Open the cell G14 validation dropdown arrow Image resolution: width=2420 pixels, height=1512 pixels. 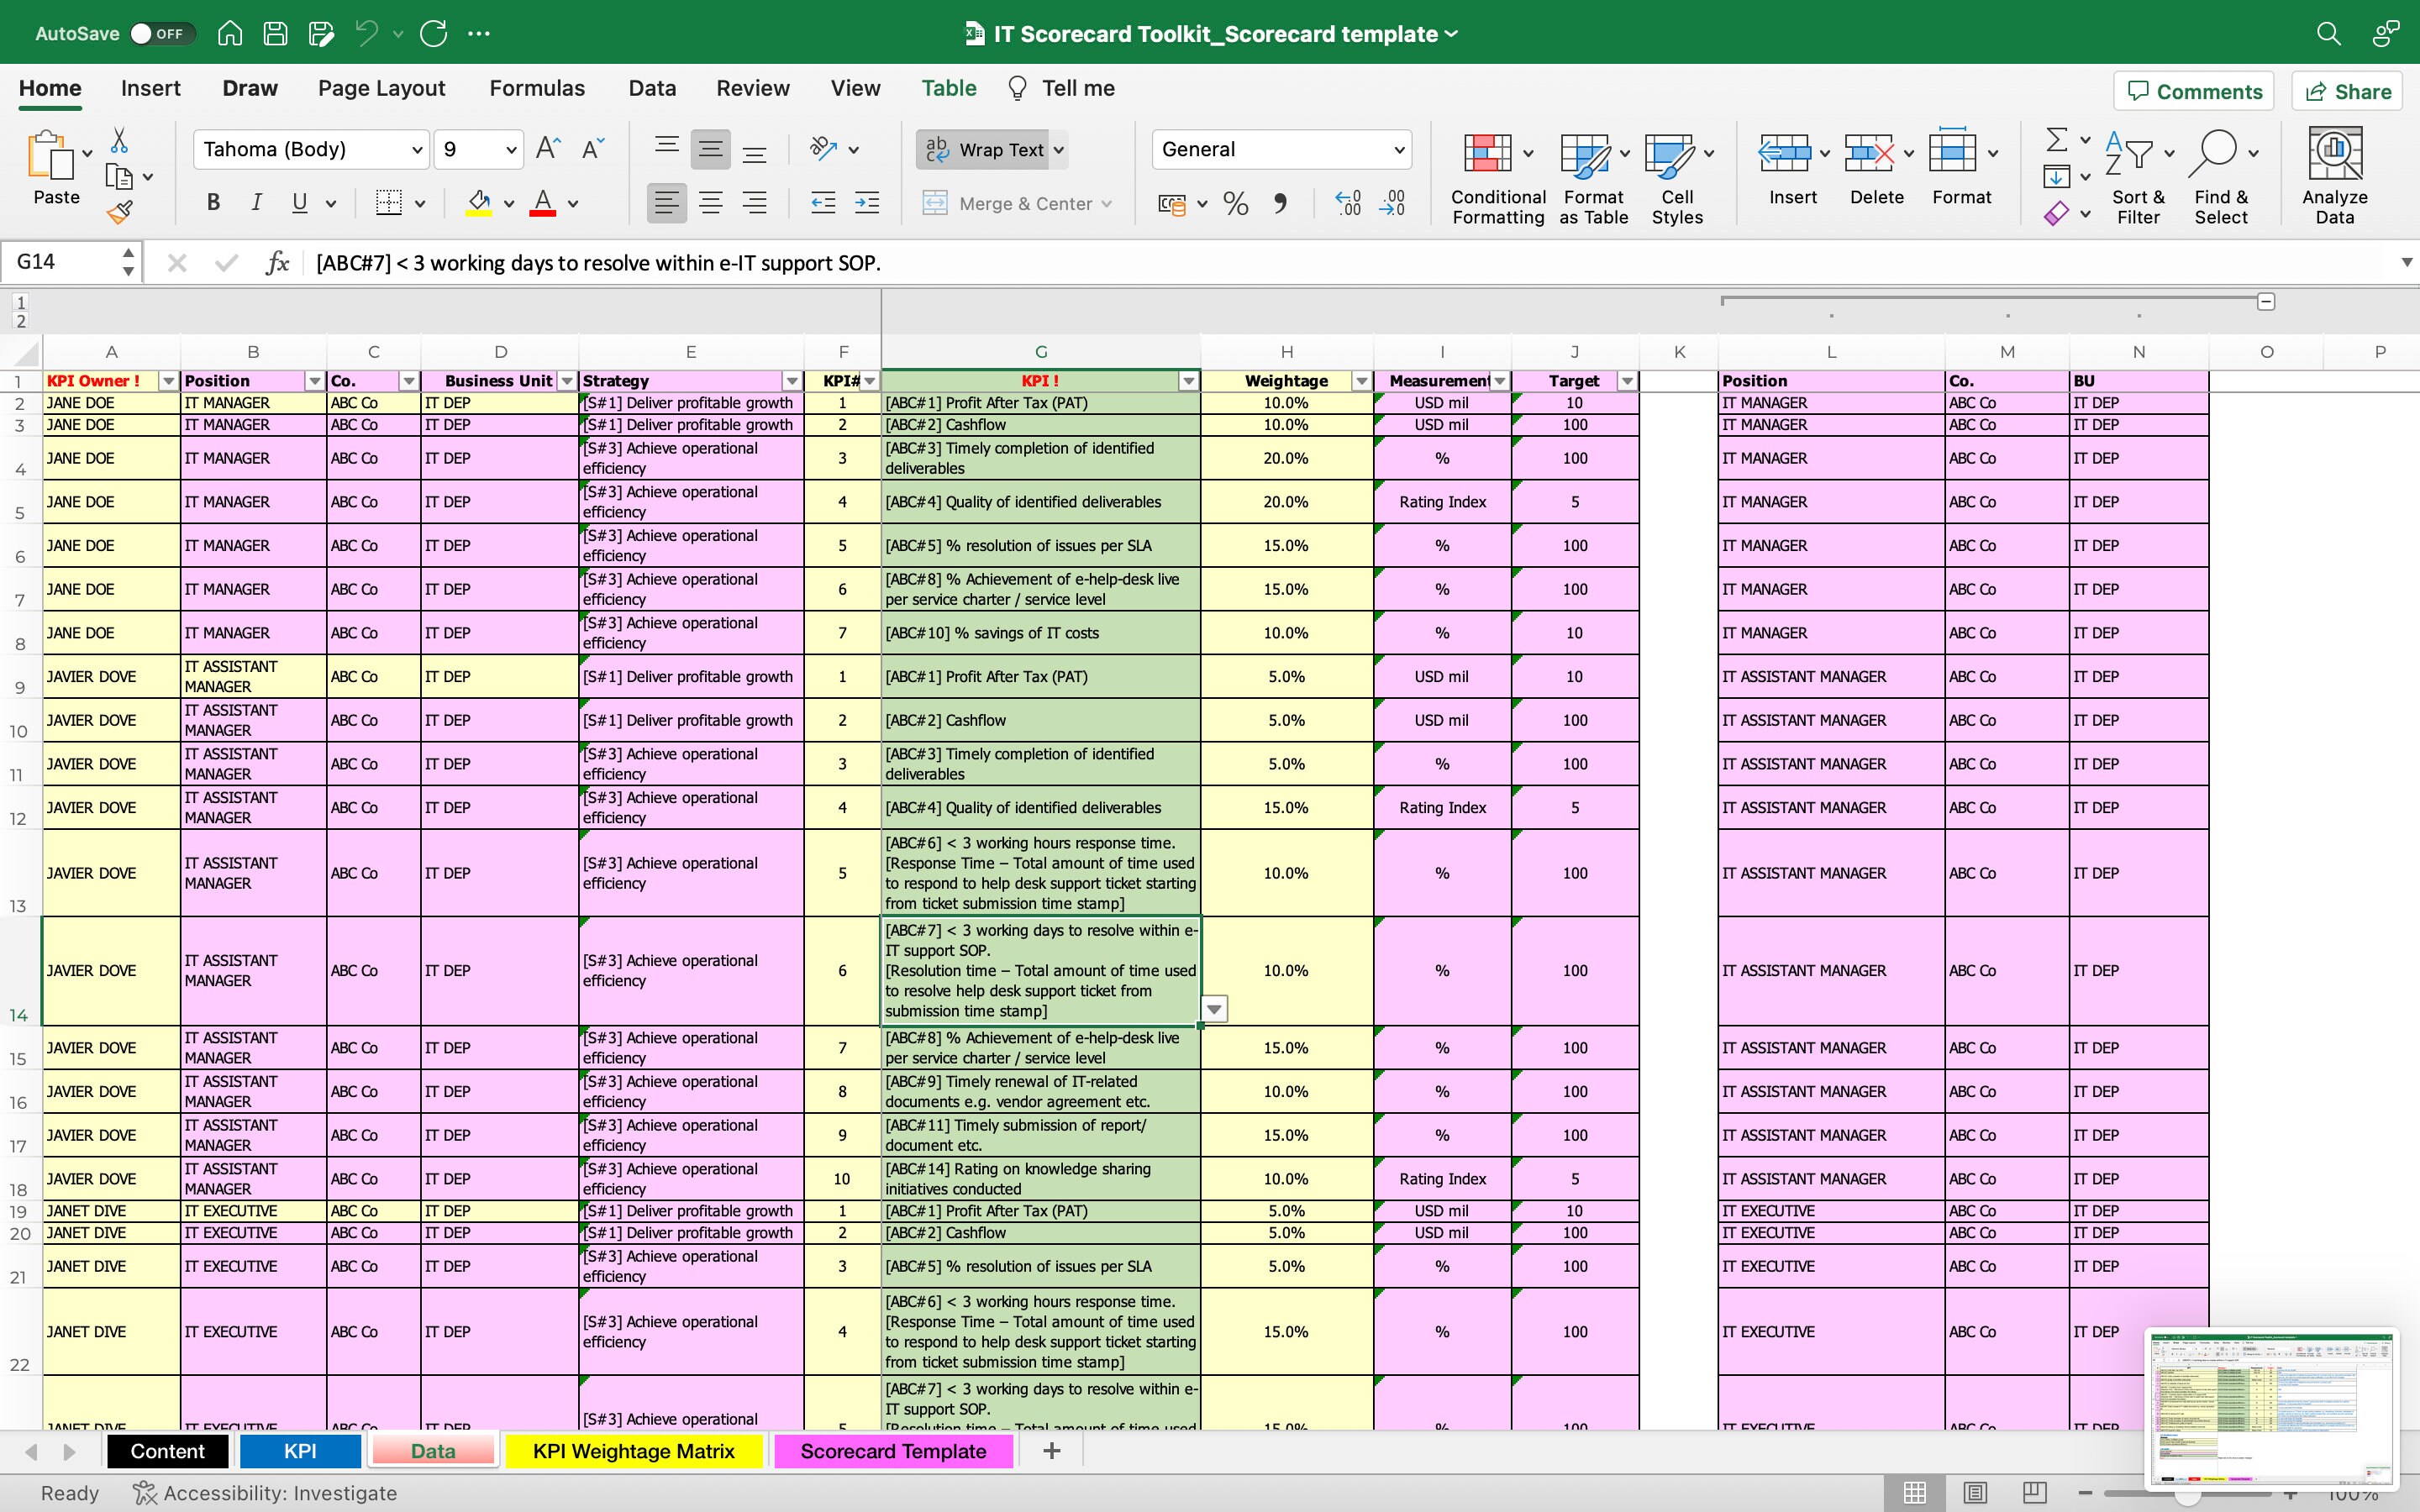(x=1214, y=1009)
